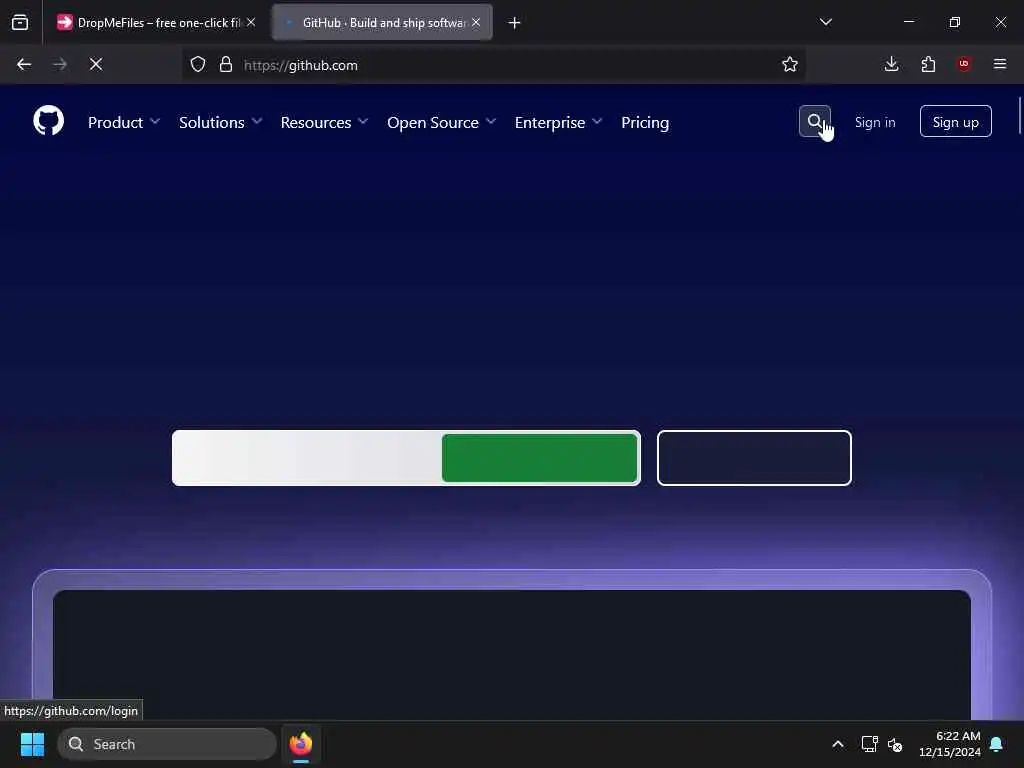Expand the Enterprise menu
The height and width of the screenshot is (768, 1024).
[x=558, y=122]
